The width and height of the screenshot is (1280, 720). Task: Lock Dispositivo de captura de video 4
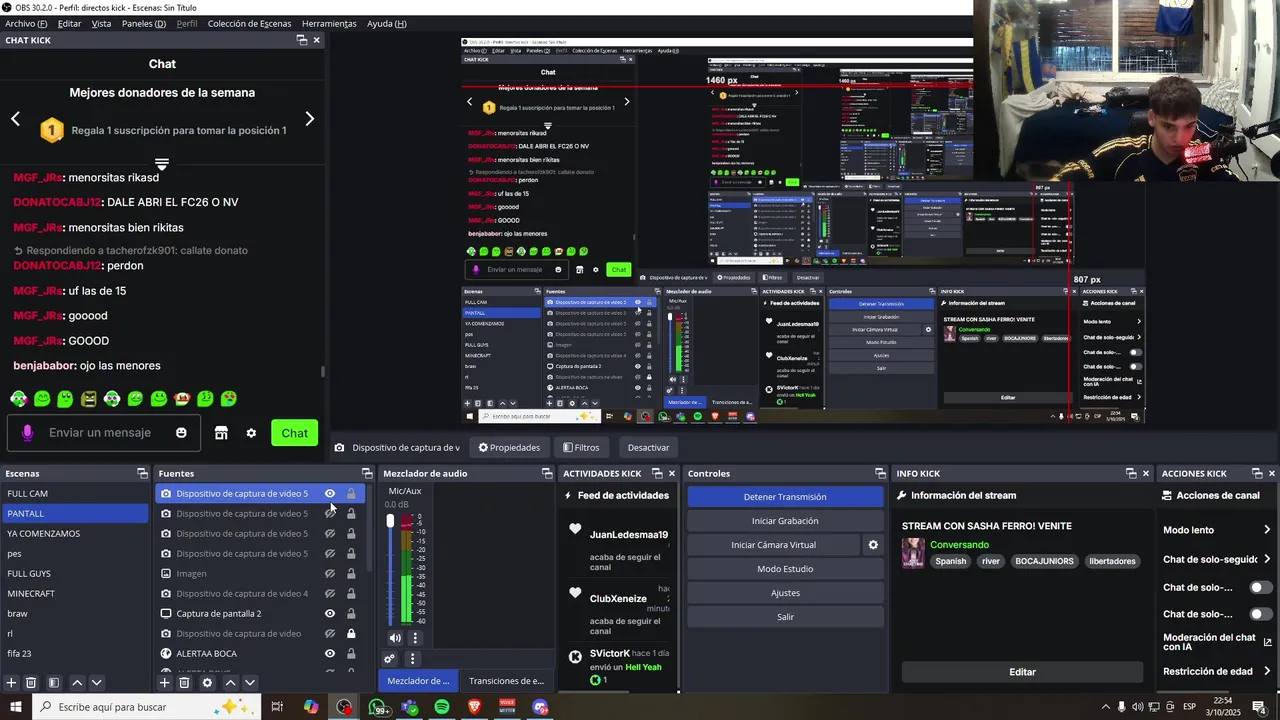(x=351, y=593)
